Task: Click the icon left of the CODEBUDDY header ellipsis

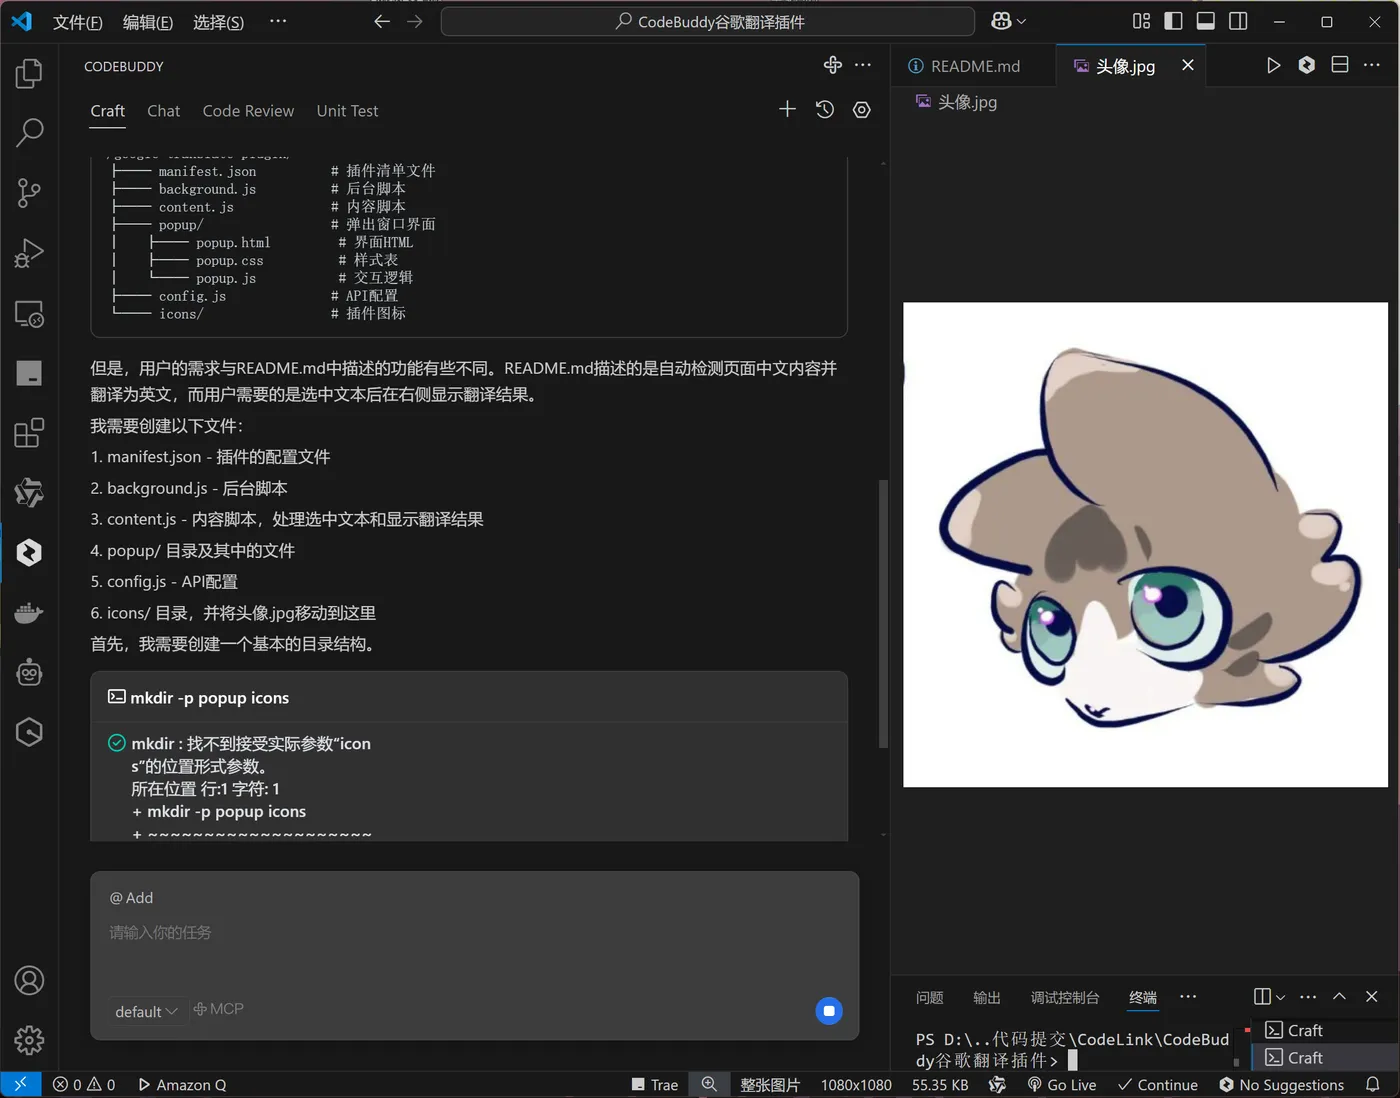Action: [x=833, y=65]
